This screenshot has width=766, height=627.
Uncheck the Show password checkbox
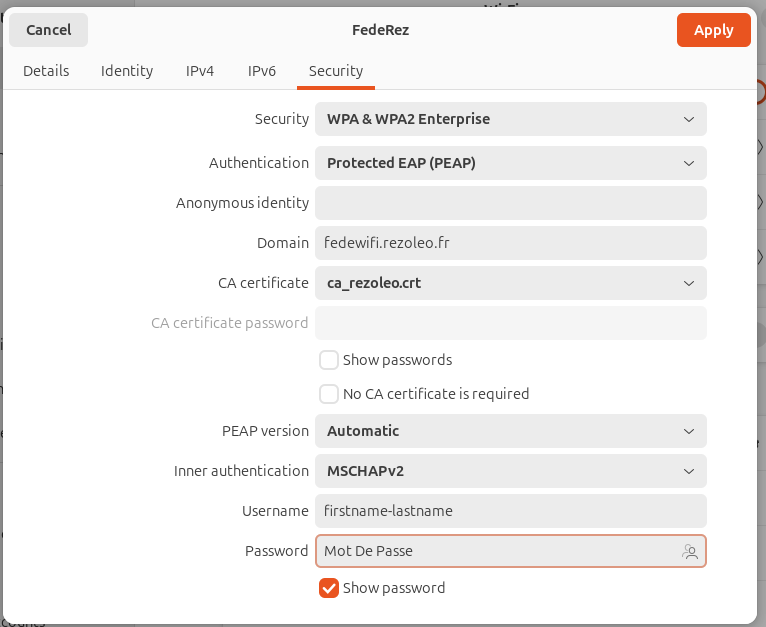[x=329, y=588]
